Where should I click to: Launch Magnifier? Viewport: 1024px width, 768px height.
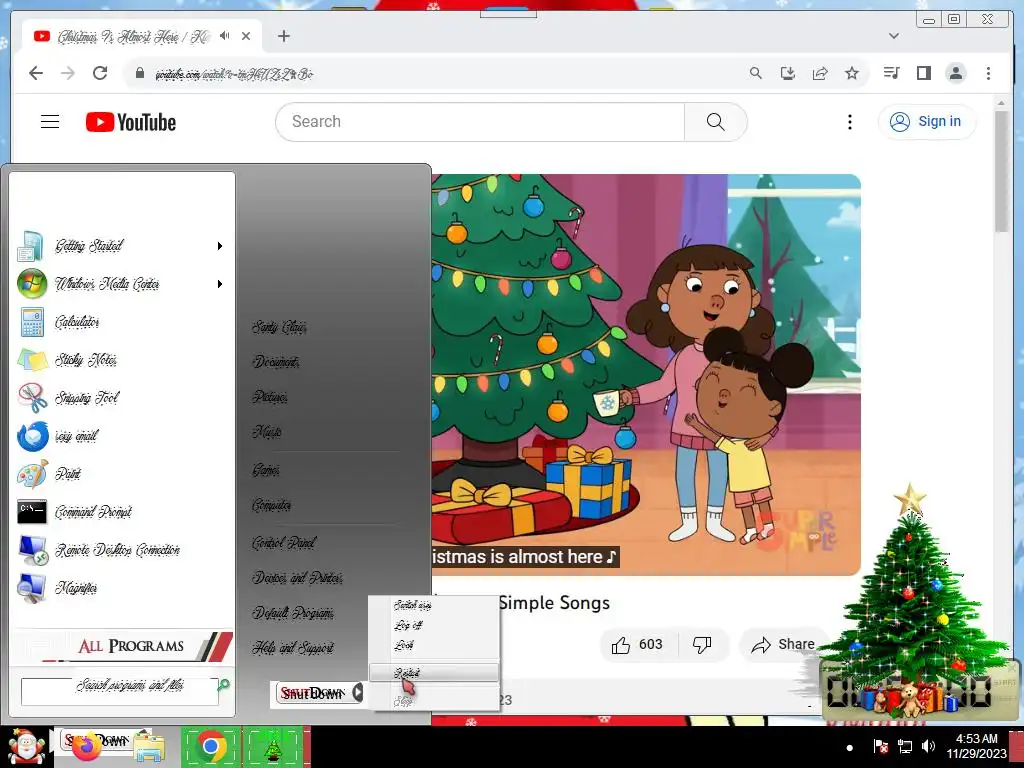[120, 588]
